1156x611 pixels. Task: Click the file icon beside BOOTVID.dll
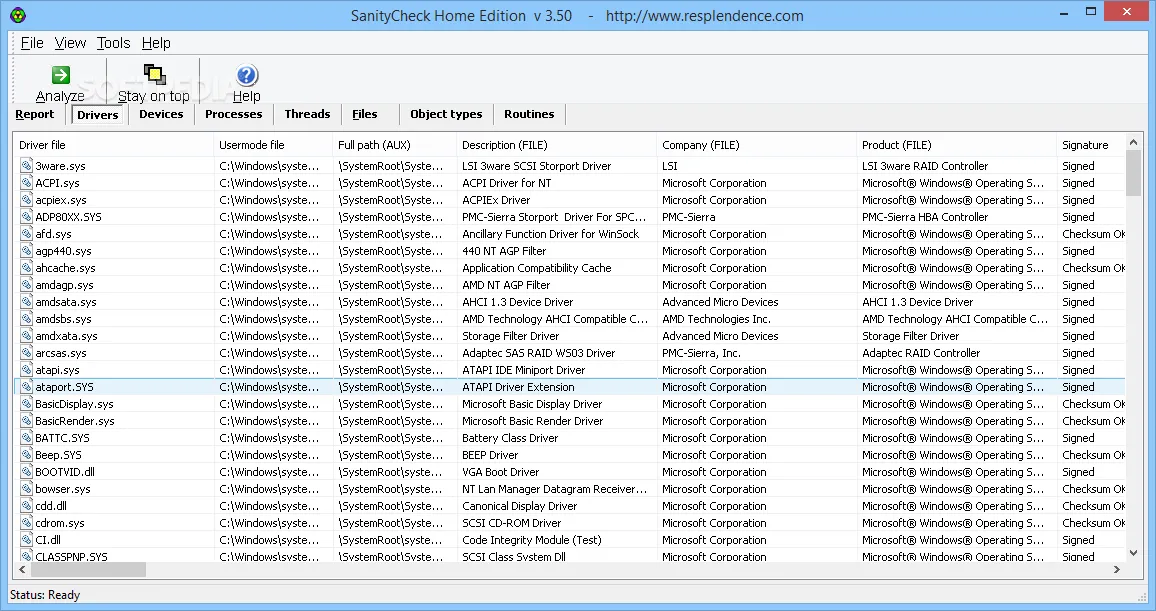27,471
